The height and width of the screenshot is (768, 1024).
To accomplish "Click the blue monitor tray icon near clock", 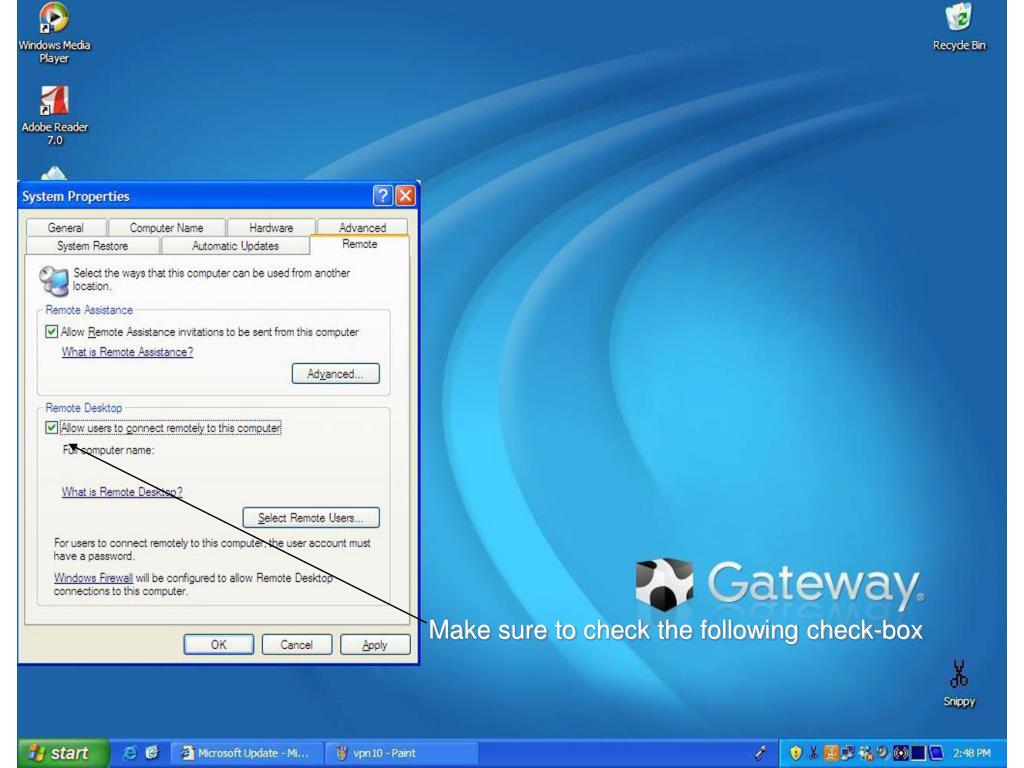I will point(936,753).
